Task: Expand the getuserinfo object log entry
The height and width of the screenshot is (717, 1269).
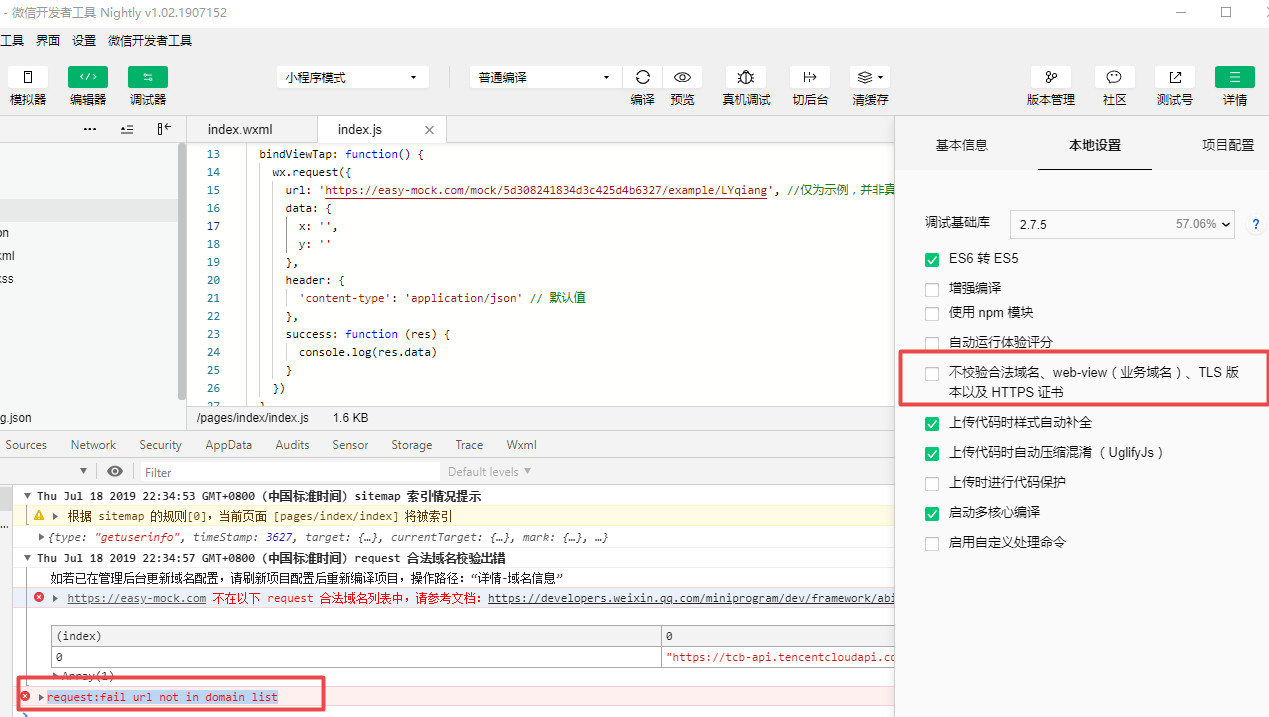Action: pos(42,537)
